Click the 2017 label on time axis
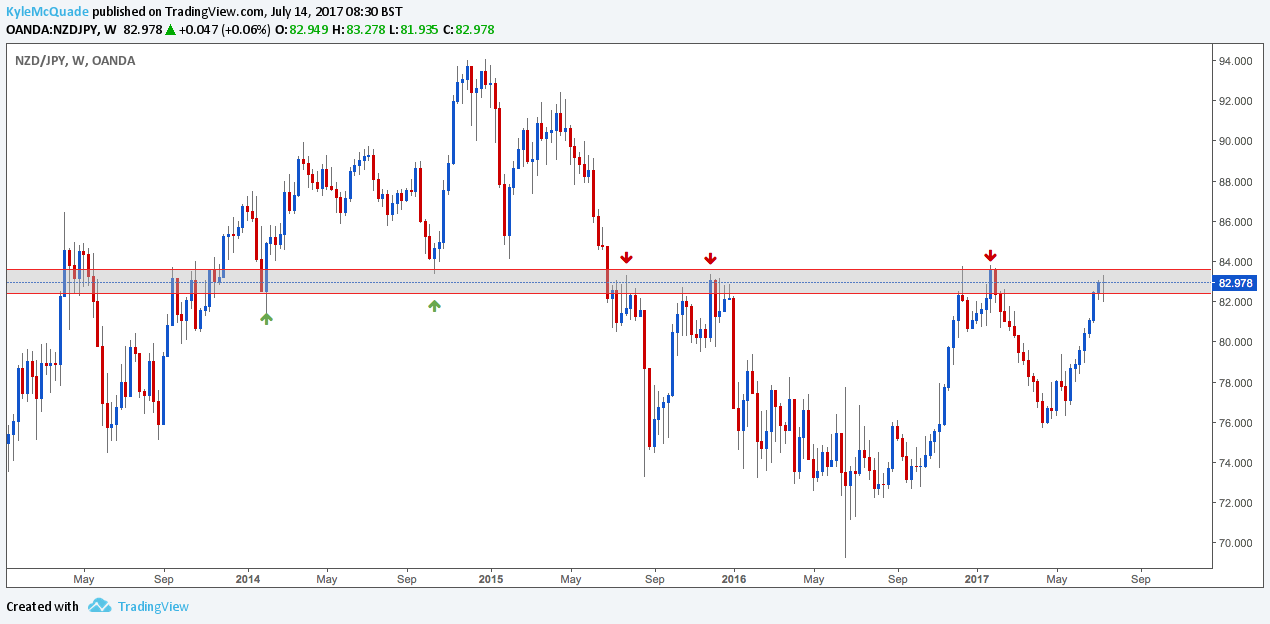This screenshot has width=1270, height=624. (x=977, y=579)
